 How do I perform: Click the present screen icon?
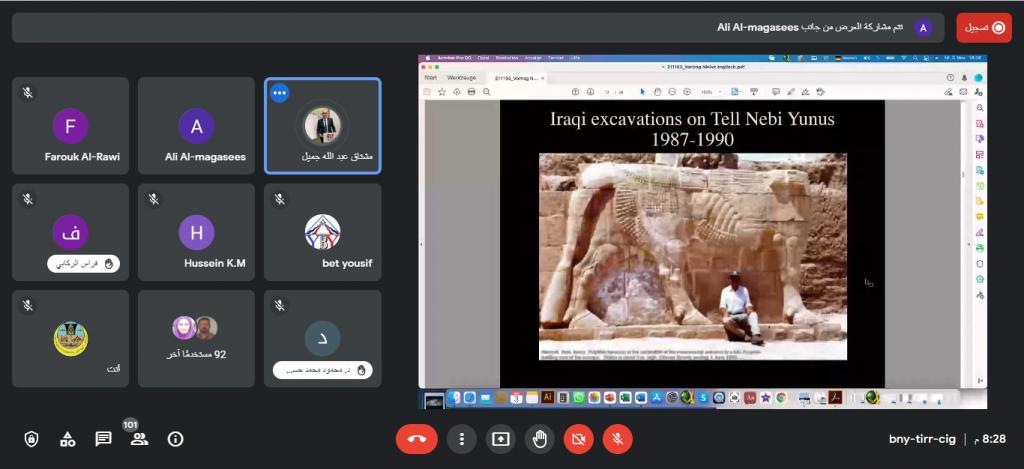[500, 438]
